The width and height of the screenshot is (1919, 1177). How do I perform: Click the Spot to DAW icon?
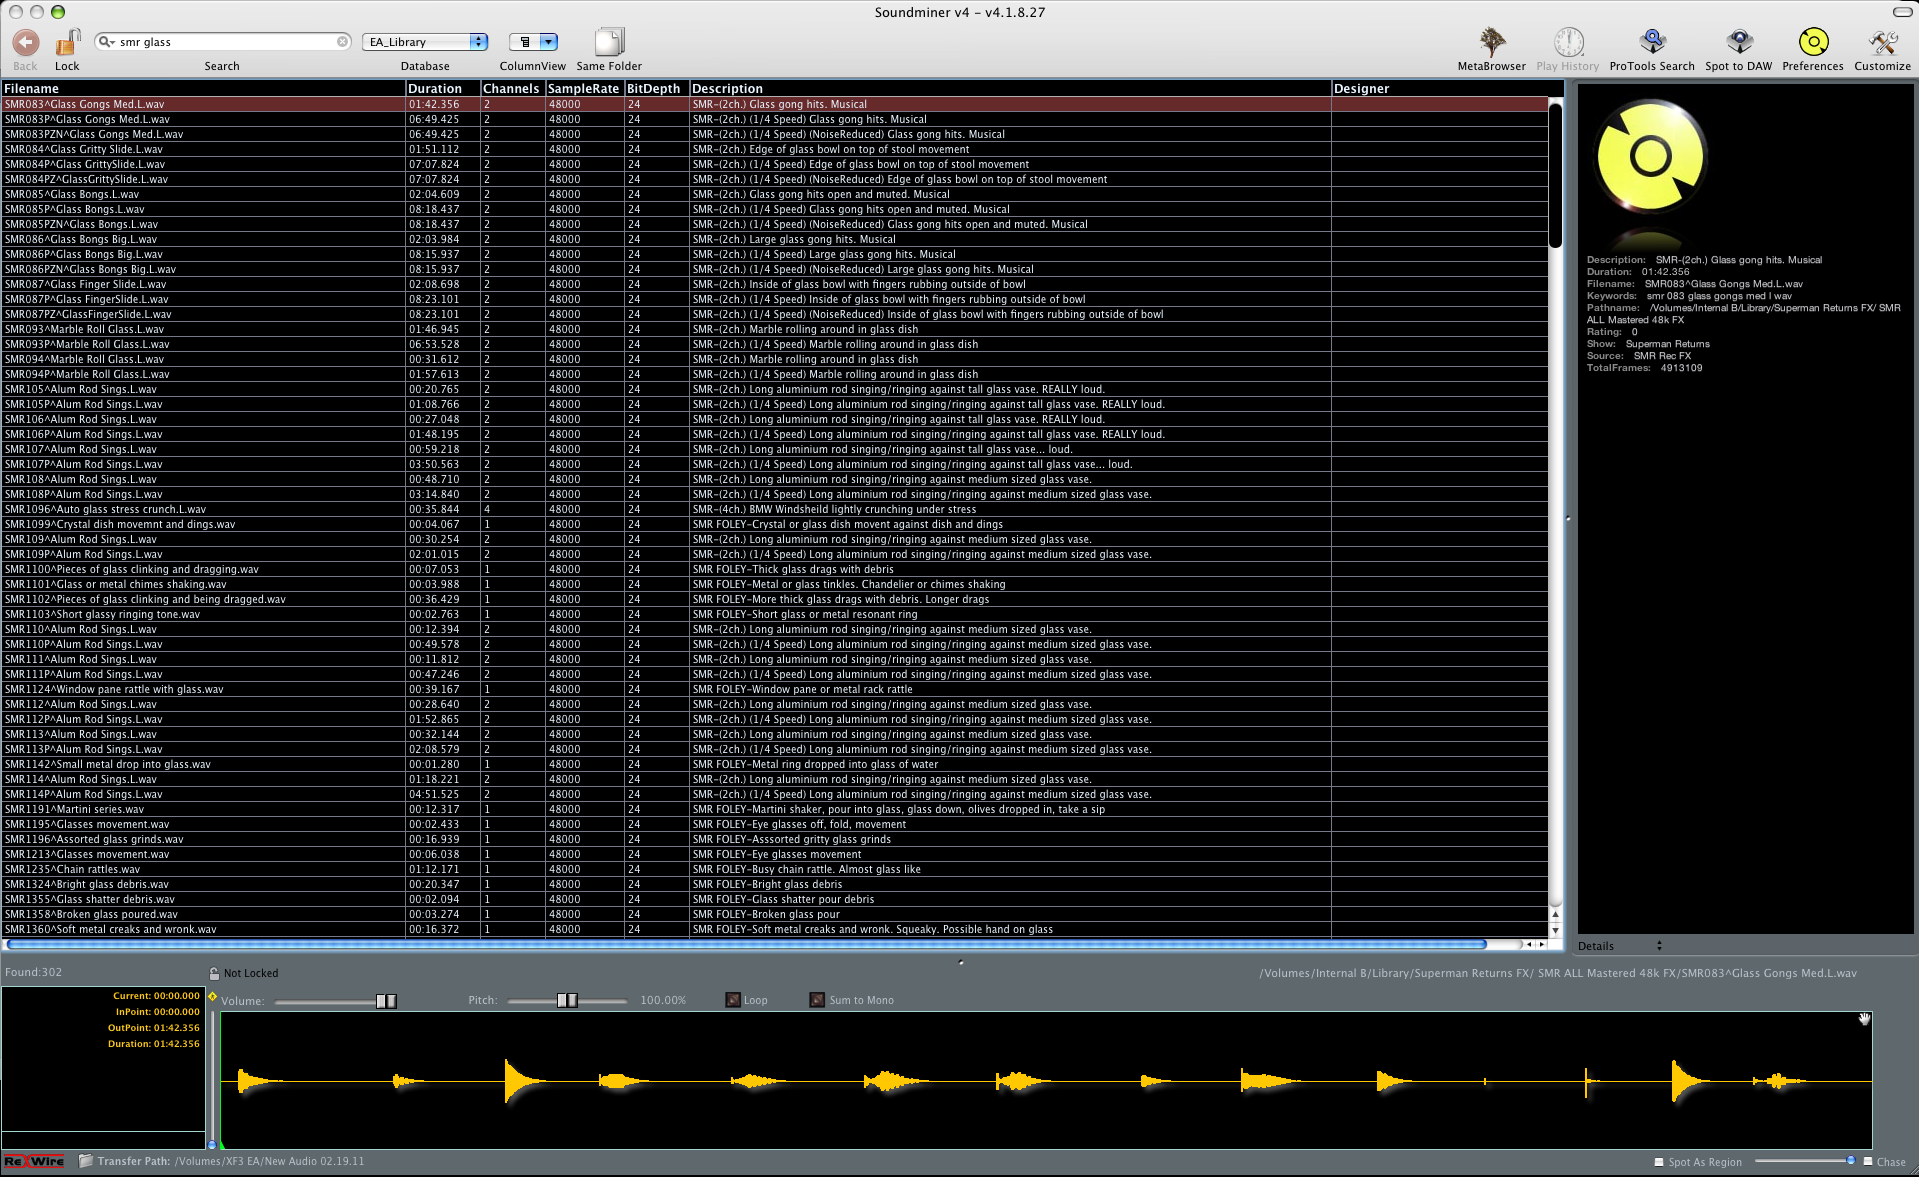1738,43
